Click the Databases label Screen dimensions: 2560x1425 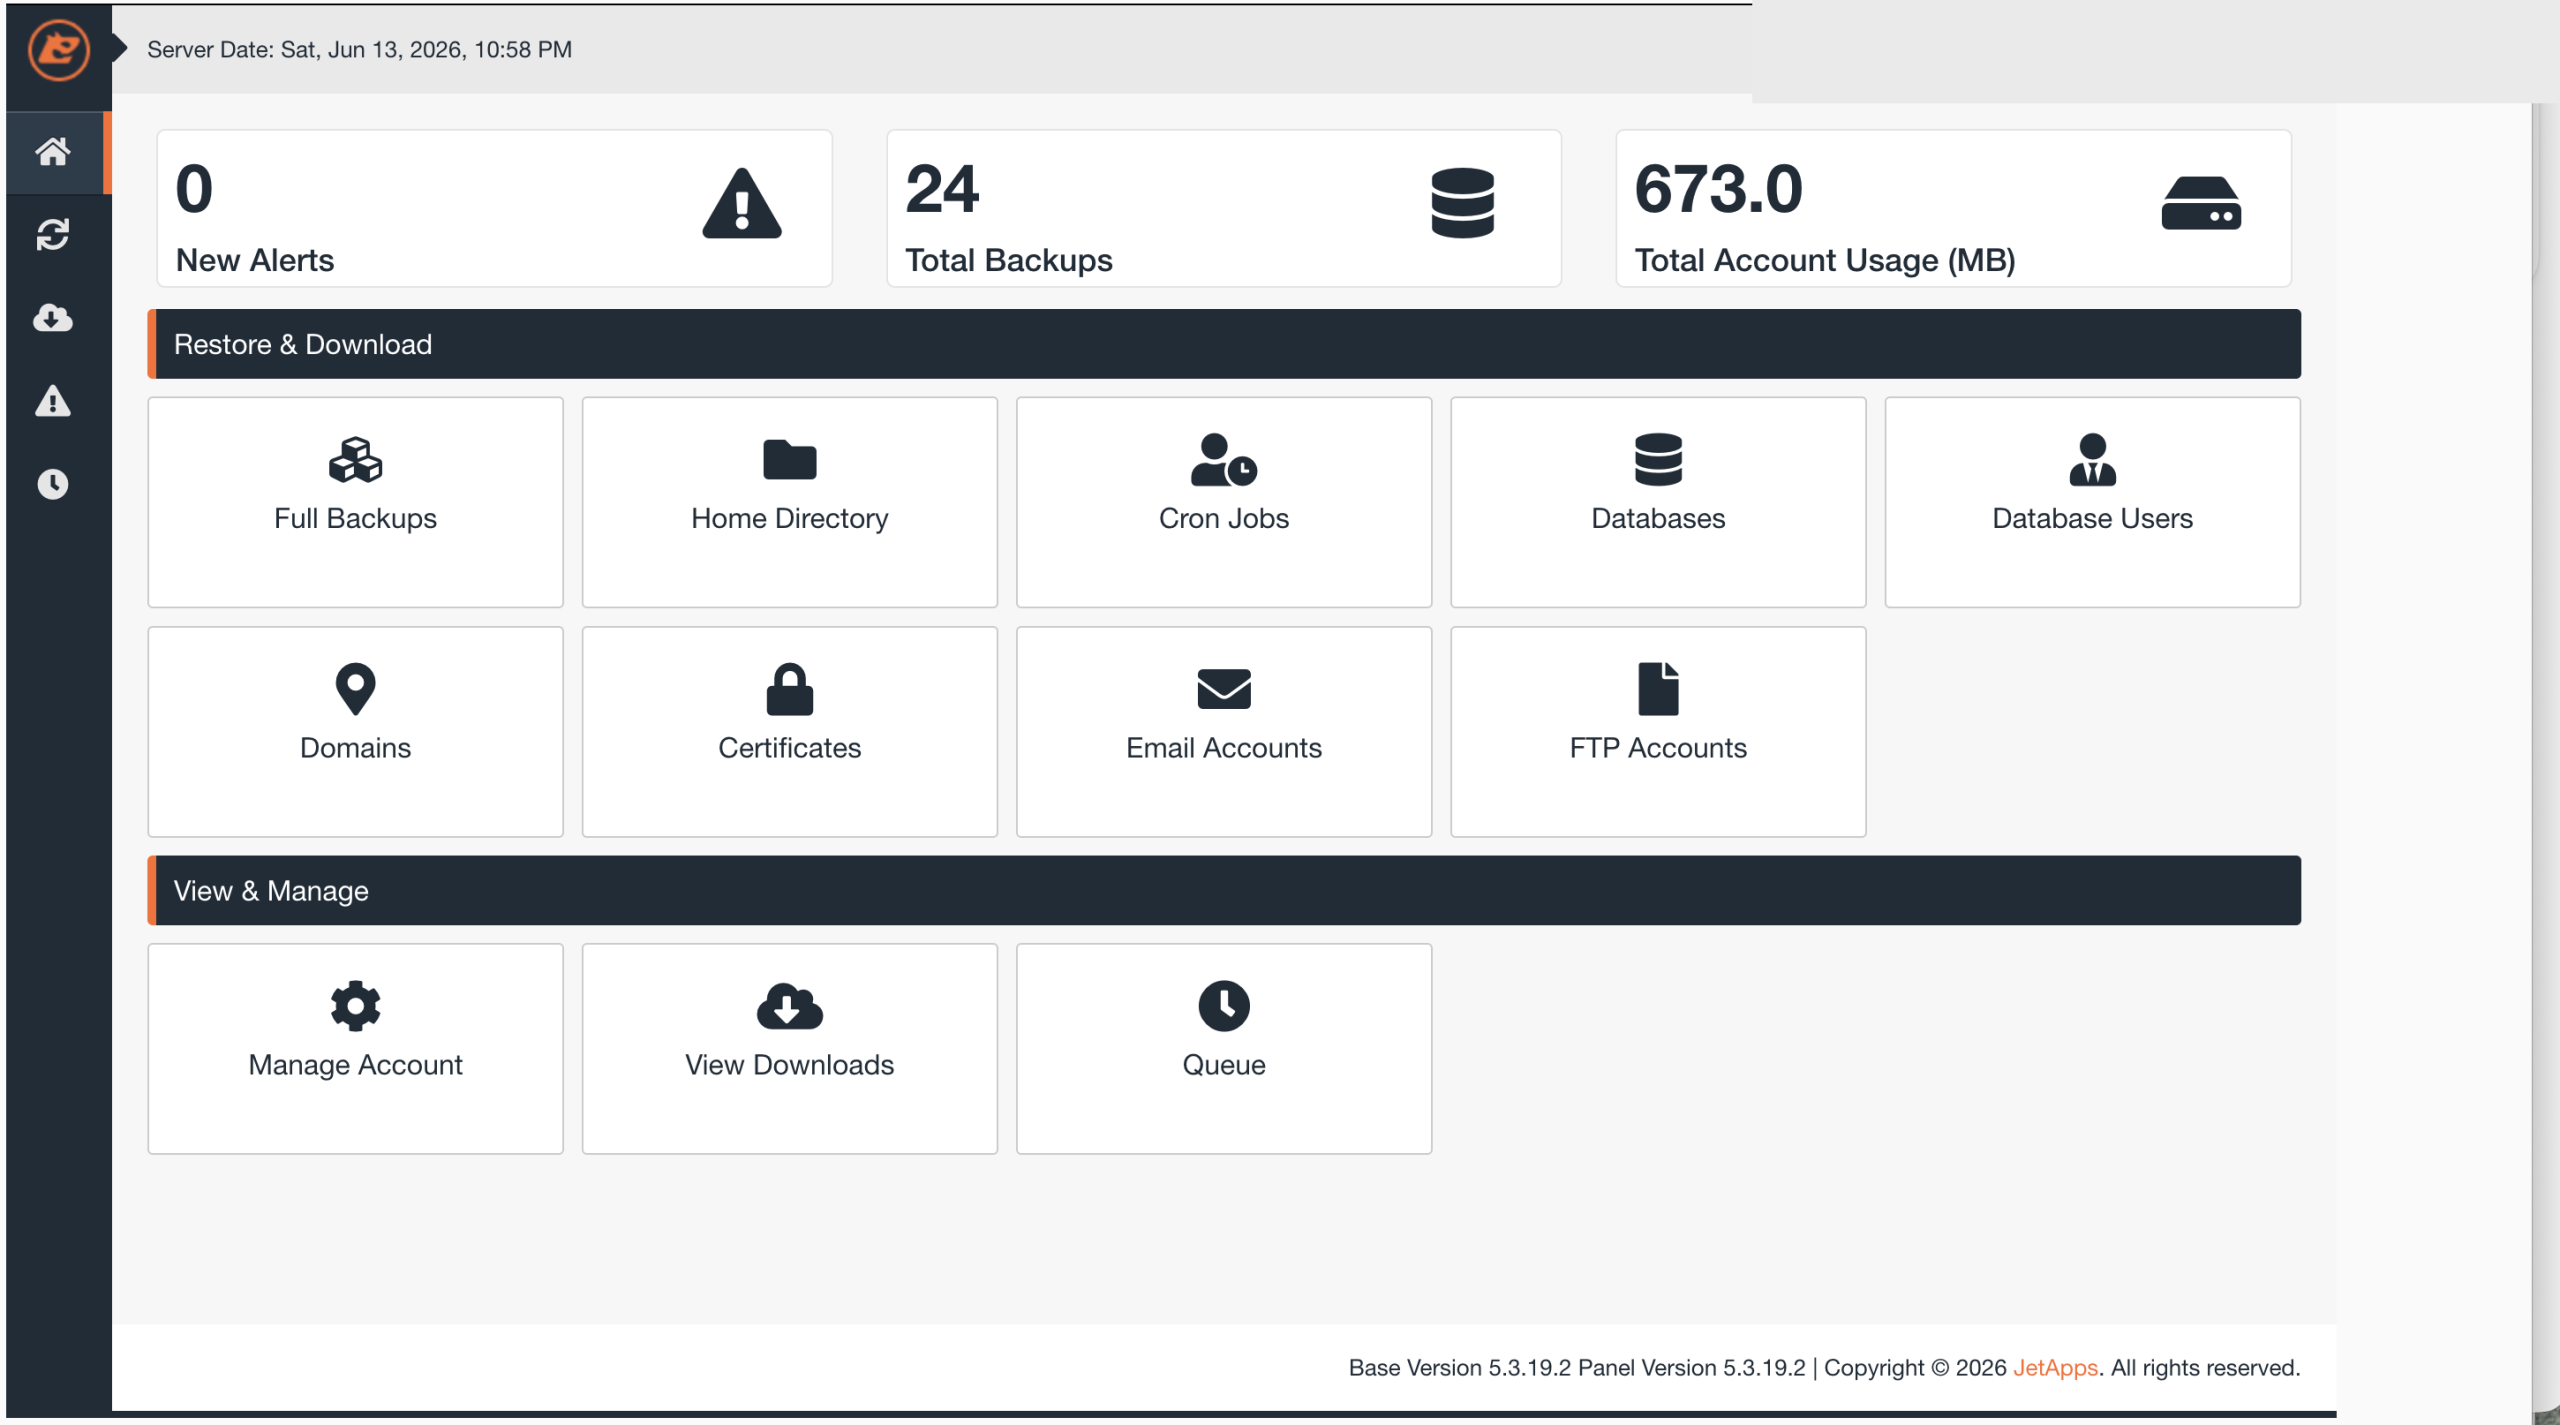click(1658, 518)
